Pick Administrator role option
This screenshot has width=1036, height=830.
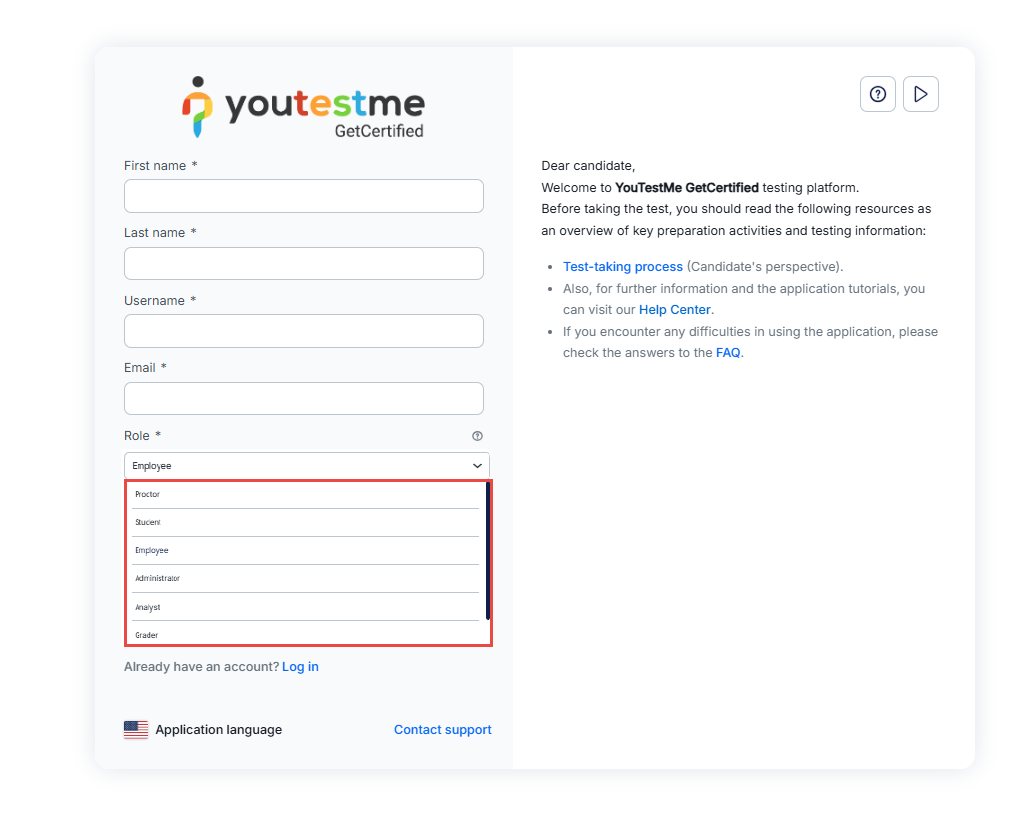[x=158, y=578]
